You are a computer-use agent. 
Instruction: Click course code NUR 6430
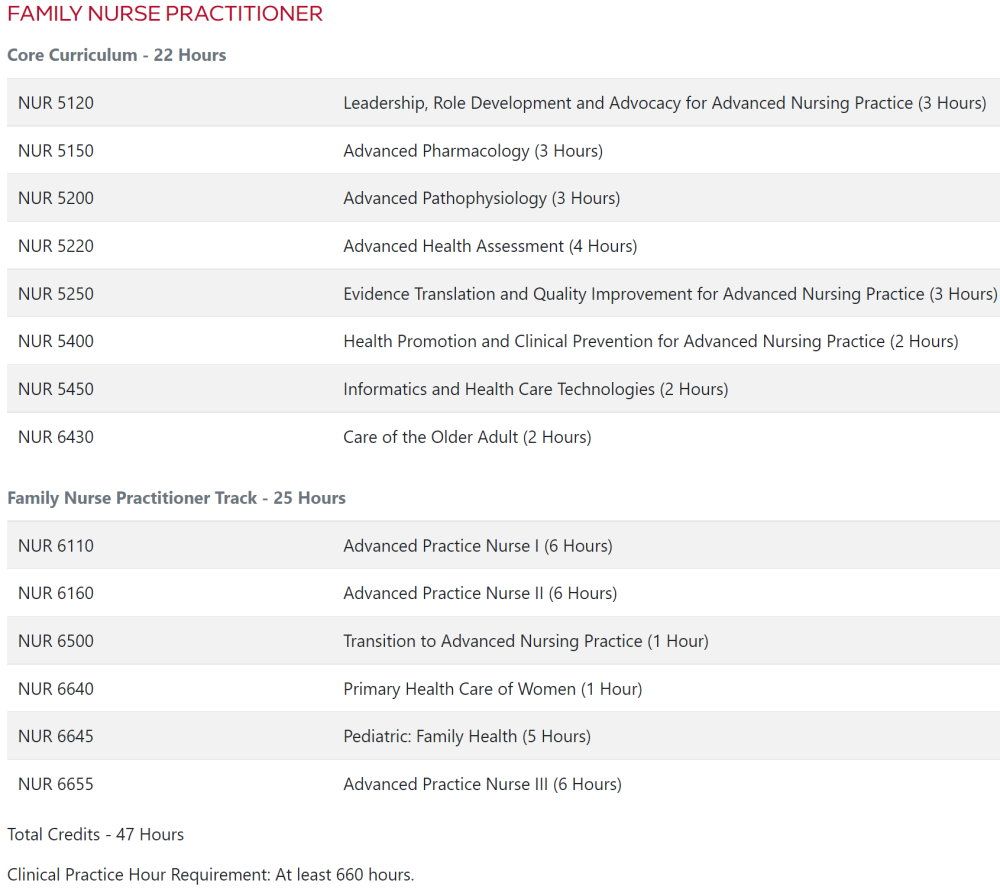pyautogui.click(x=56, y=437)
